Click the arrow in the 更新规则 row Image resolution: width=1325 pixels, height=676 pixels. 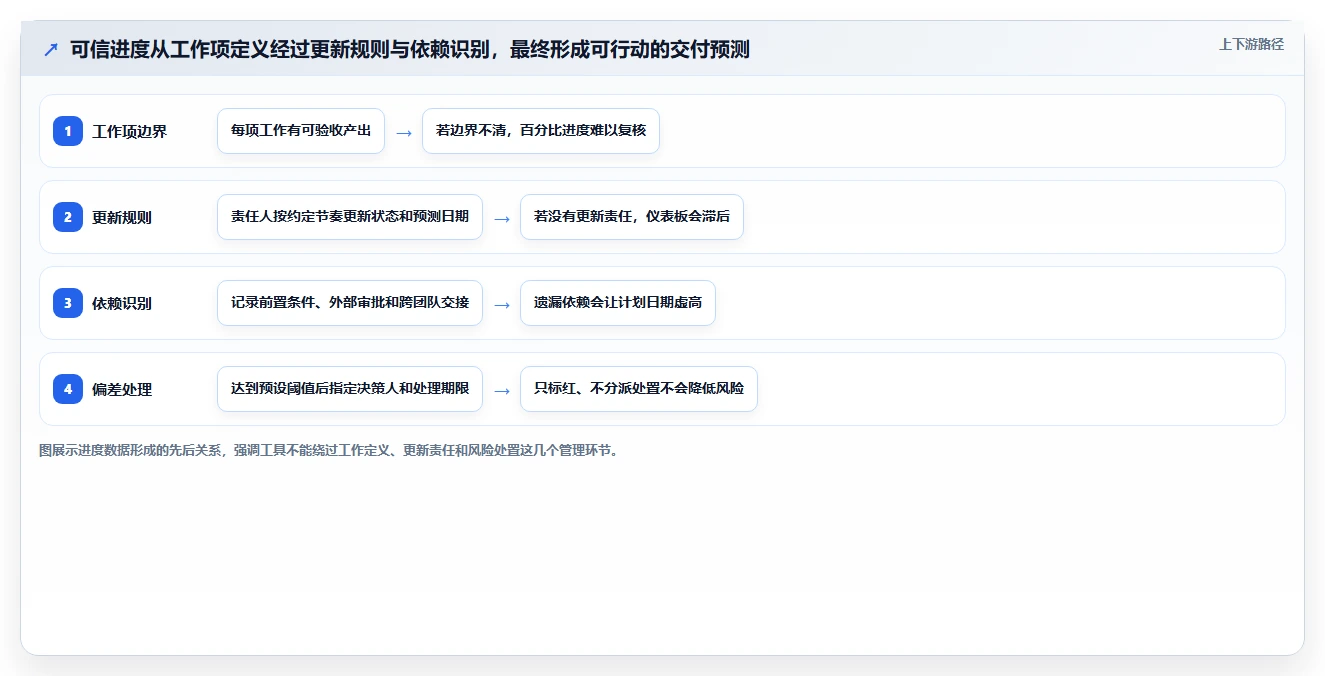[x=502, y=218]
